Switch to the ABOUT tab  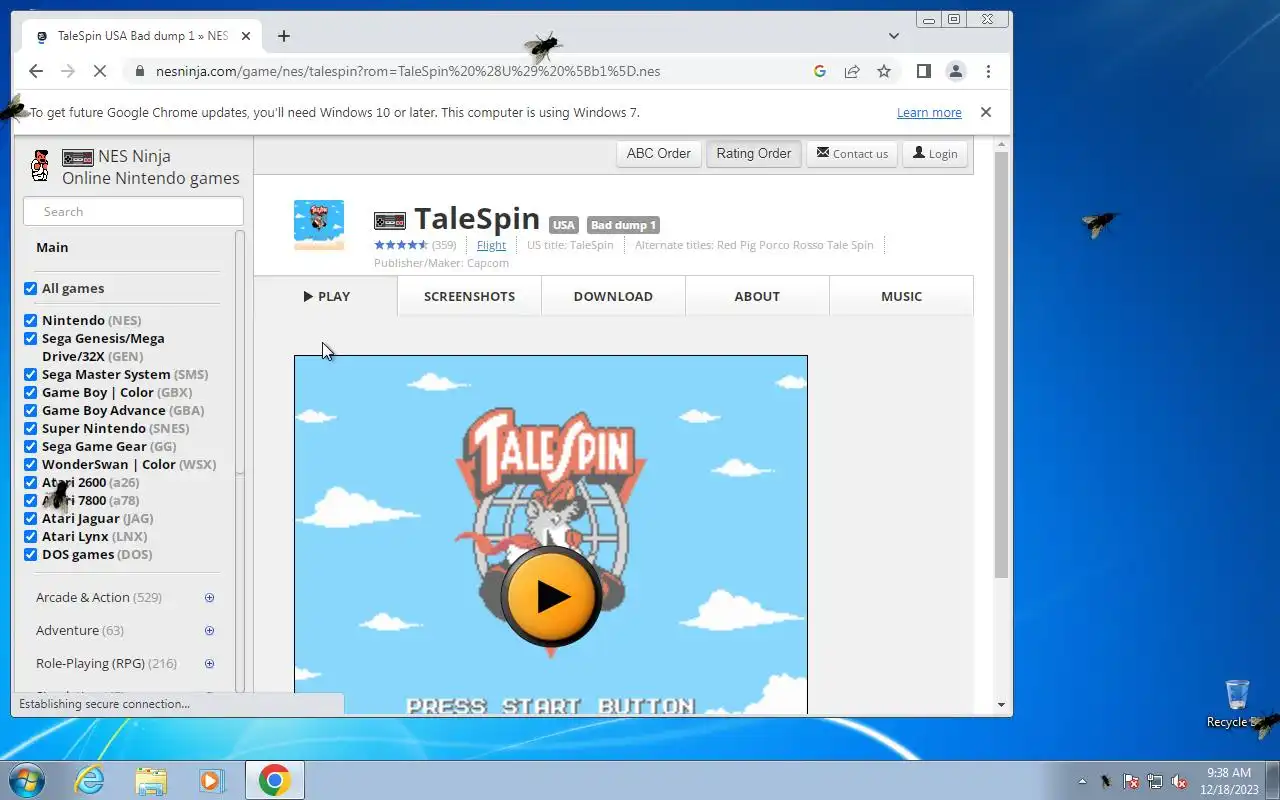[757, 296]
